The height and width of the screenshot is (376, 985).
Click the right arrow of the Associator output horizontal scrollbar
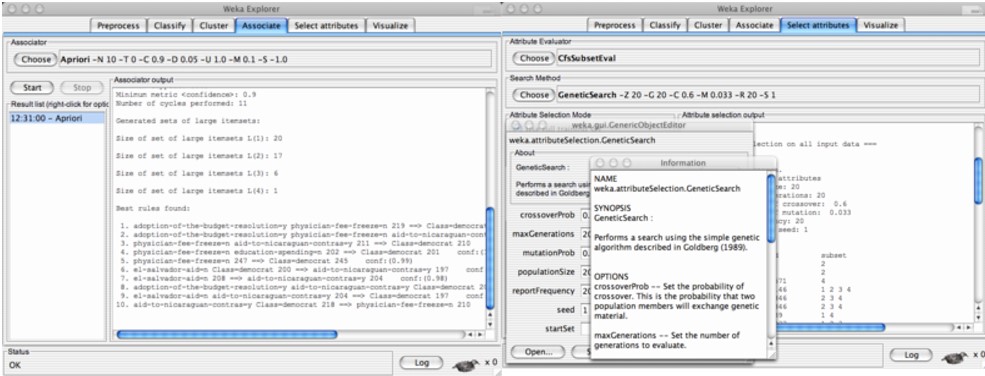tap(481, 335)
